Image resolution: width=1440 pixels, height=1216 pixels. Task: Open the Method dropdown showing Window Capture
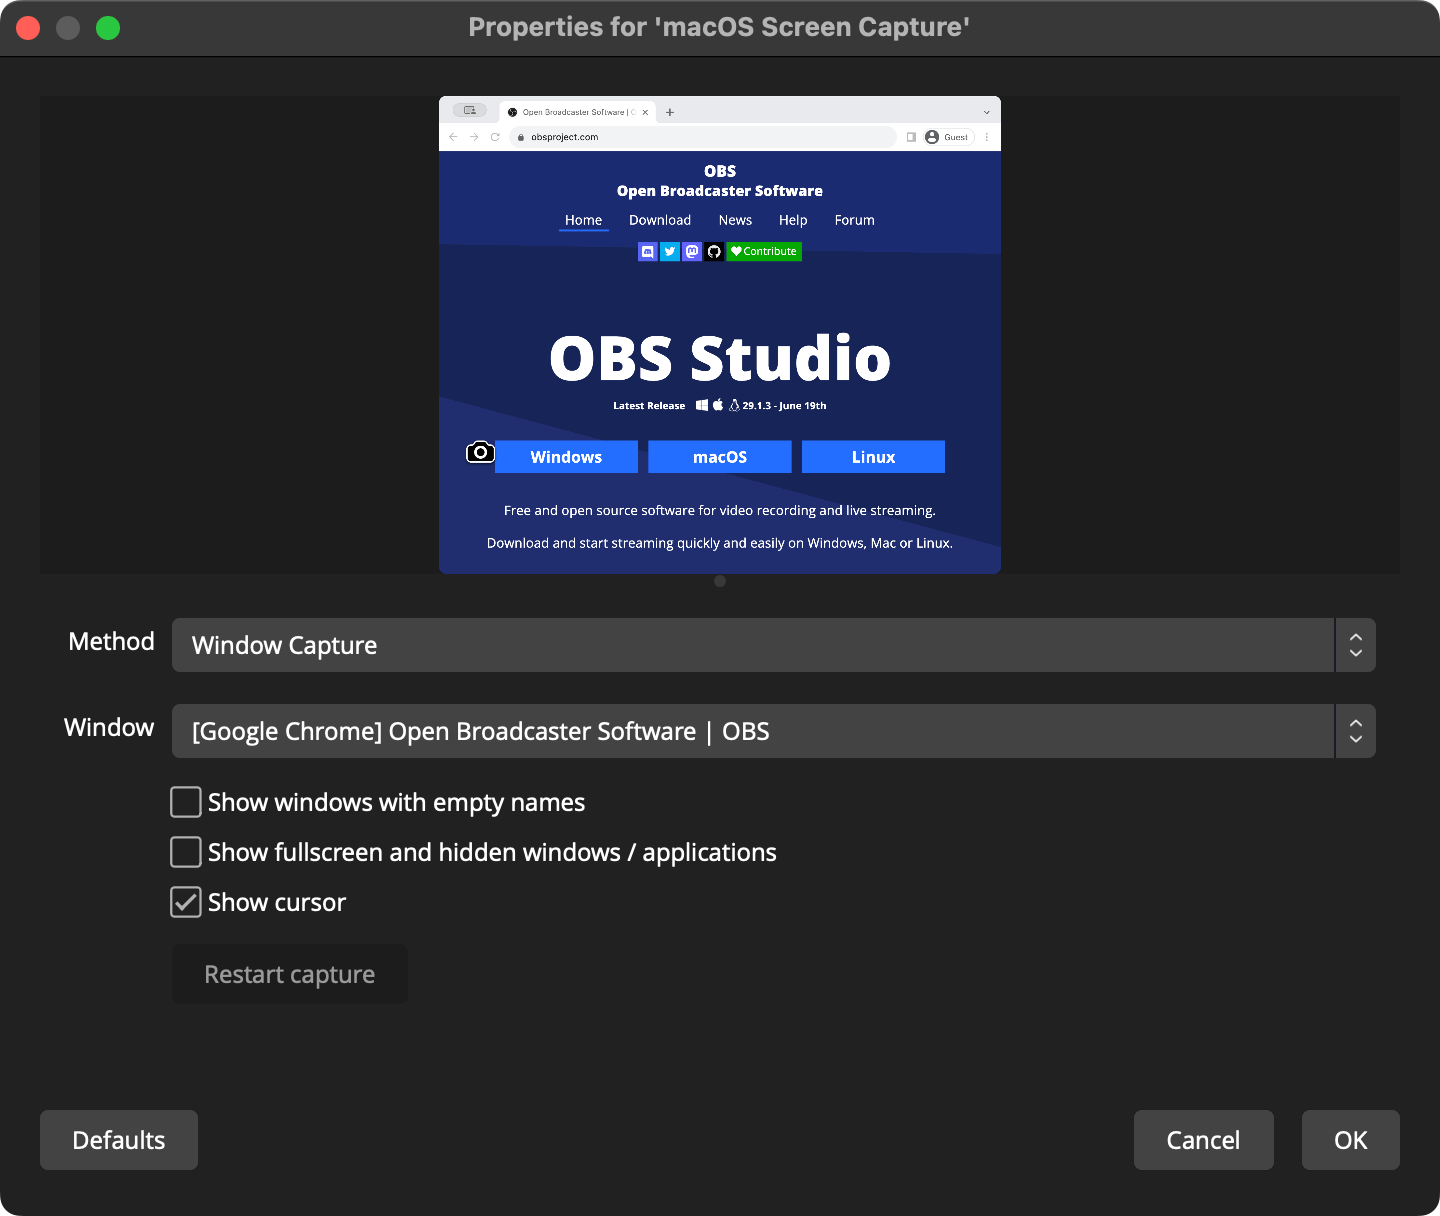tap(752, 645)
